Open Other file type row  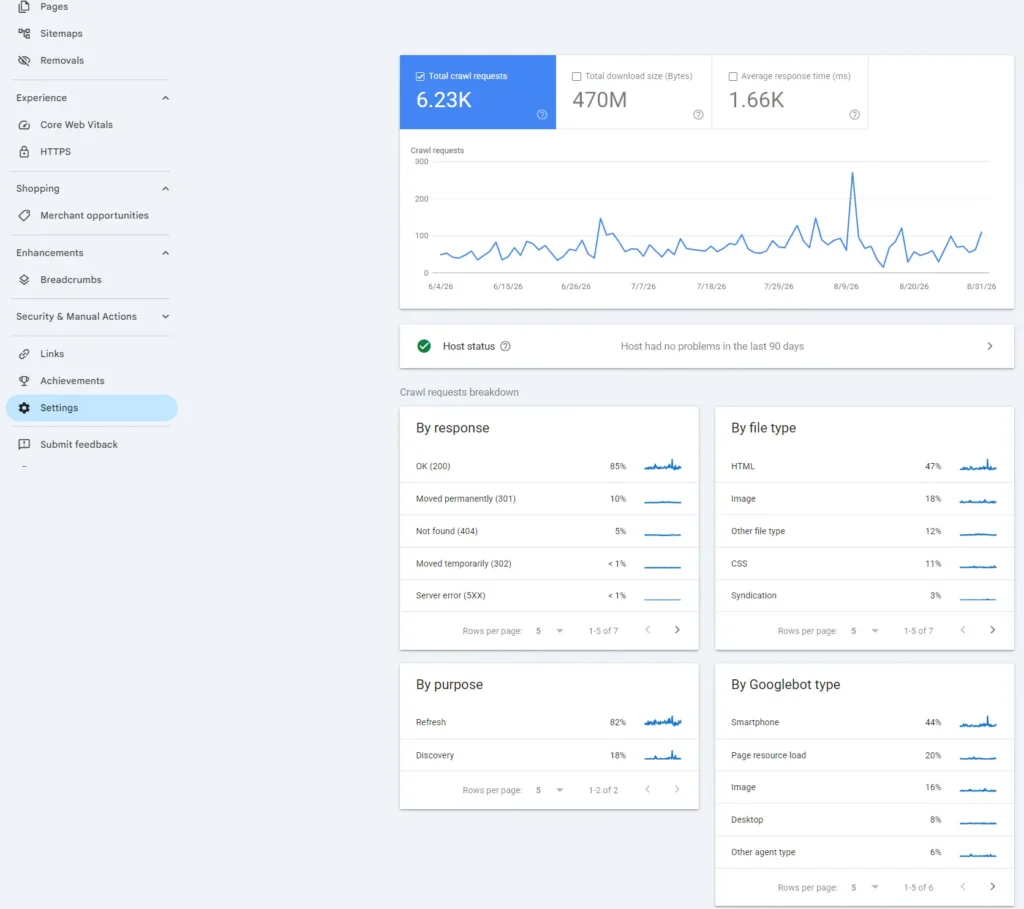pyautogui.click(x=864, y=531)
